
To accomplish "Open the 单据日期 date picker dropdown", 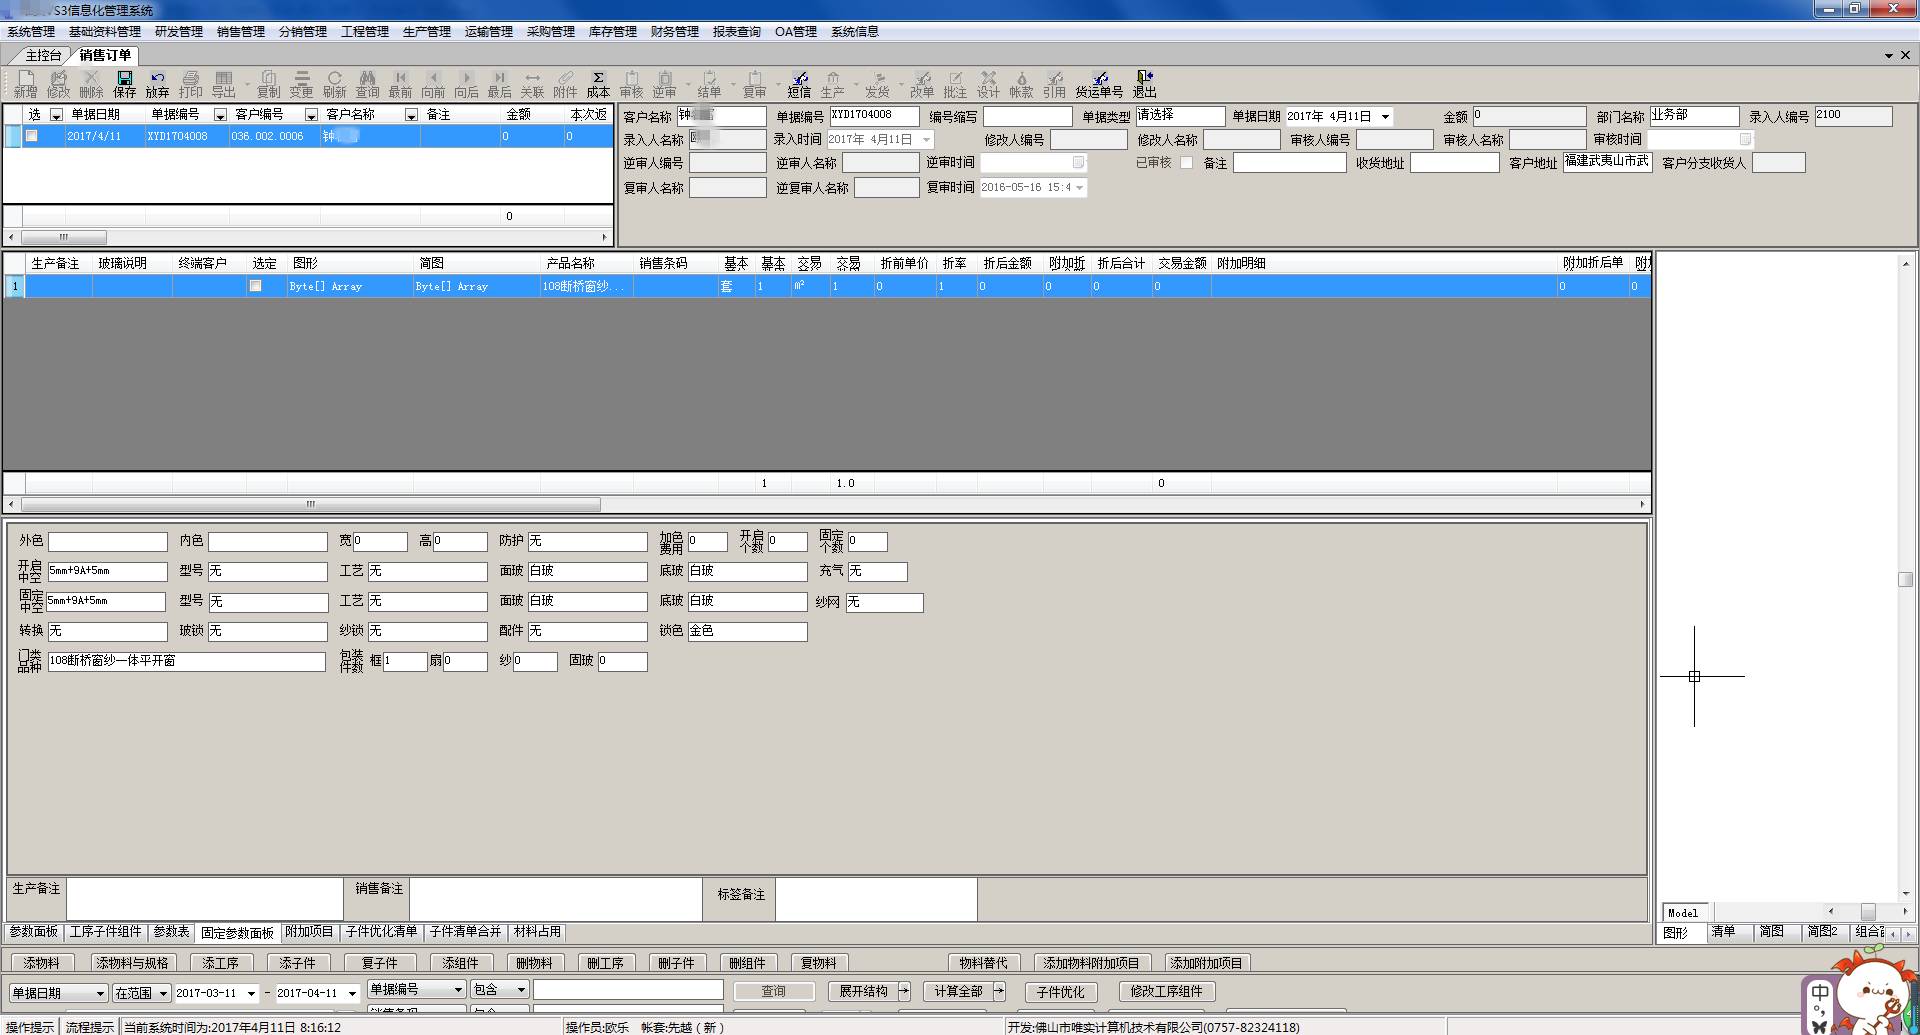I will 1385,117.
